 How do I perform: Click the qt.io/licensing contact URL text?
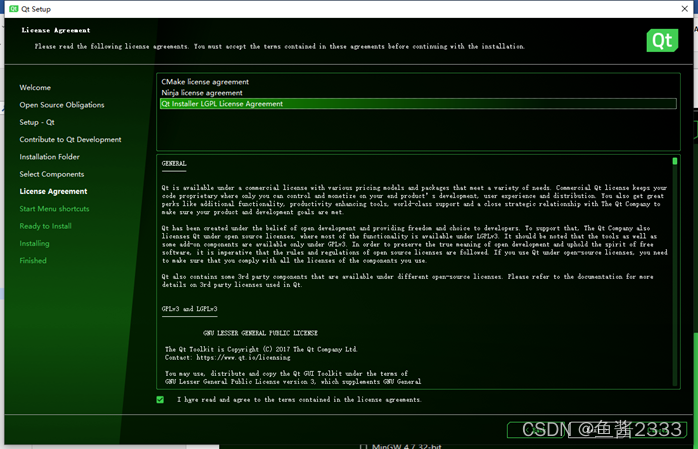[x=243, y=357]
